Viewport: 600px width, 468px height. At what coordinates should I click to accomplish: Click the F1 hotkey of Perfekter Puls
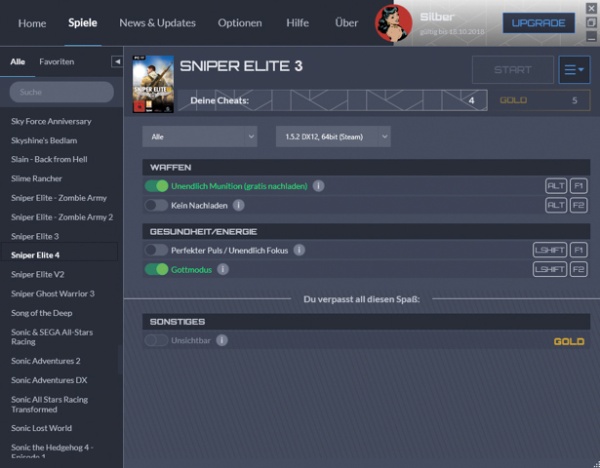(578, 250)
